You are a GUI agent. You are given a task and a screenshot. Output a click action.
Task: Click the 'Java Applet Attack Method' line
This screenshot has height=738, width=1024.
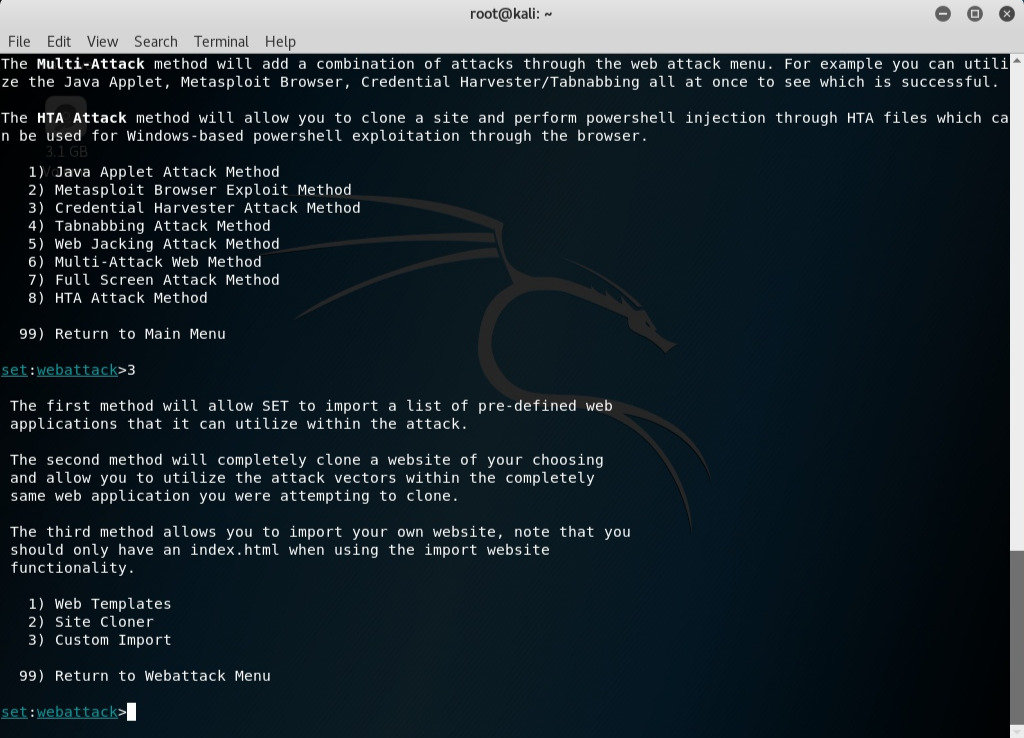(153, 172)
